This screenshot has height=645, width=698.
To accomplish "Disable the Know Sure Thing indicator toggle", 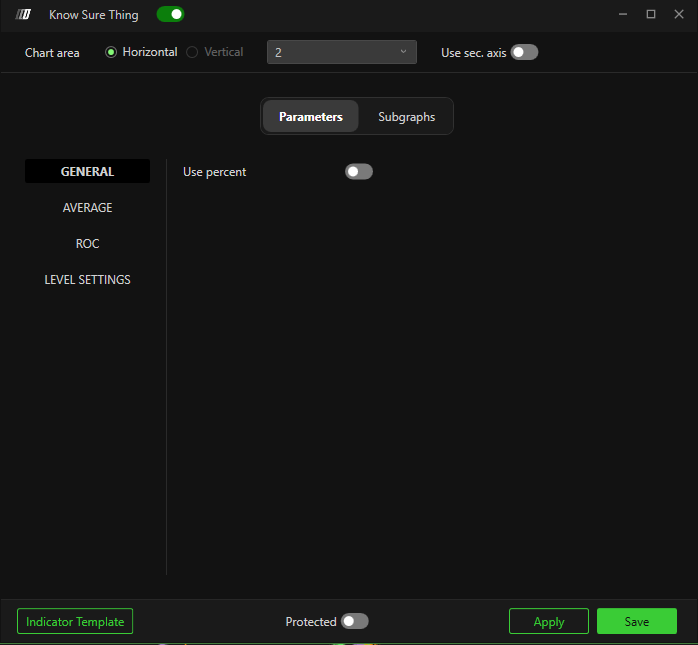I will click(170, 15).
